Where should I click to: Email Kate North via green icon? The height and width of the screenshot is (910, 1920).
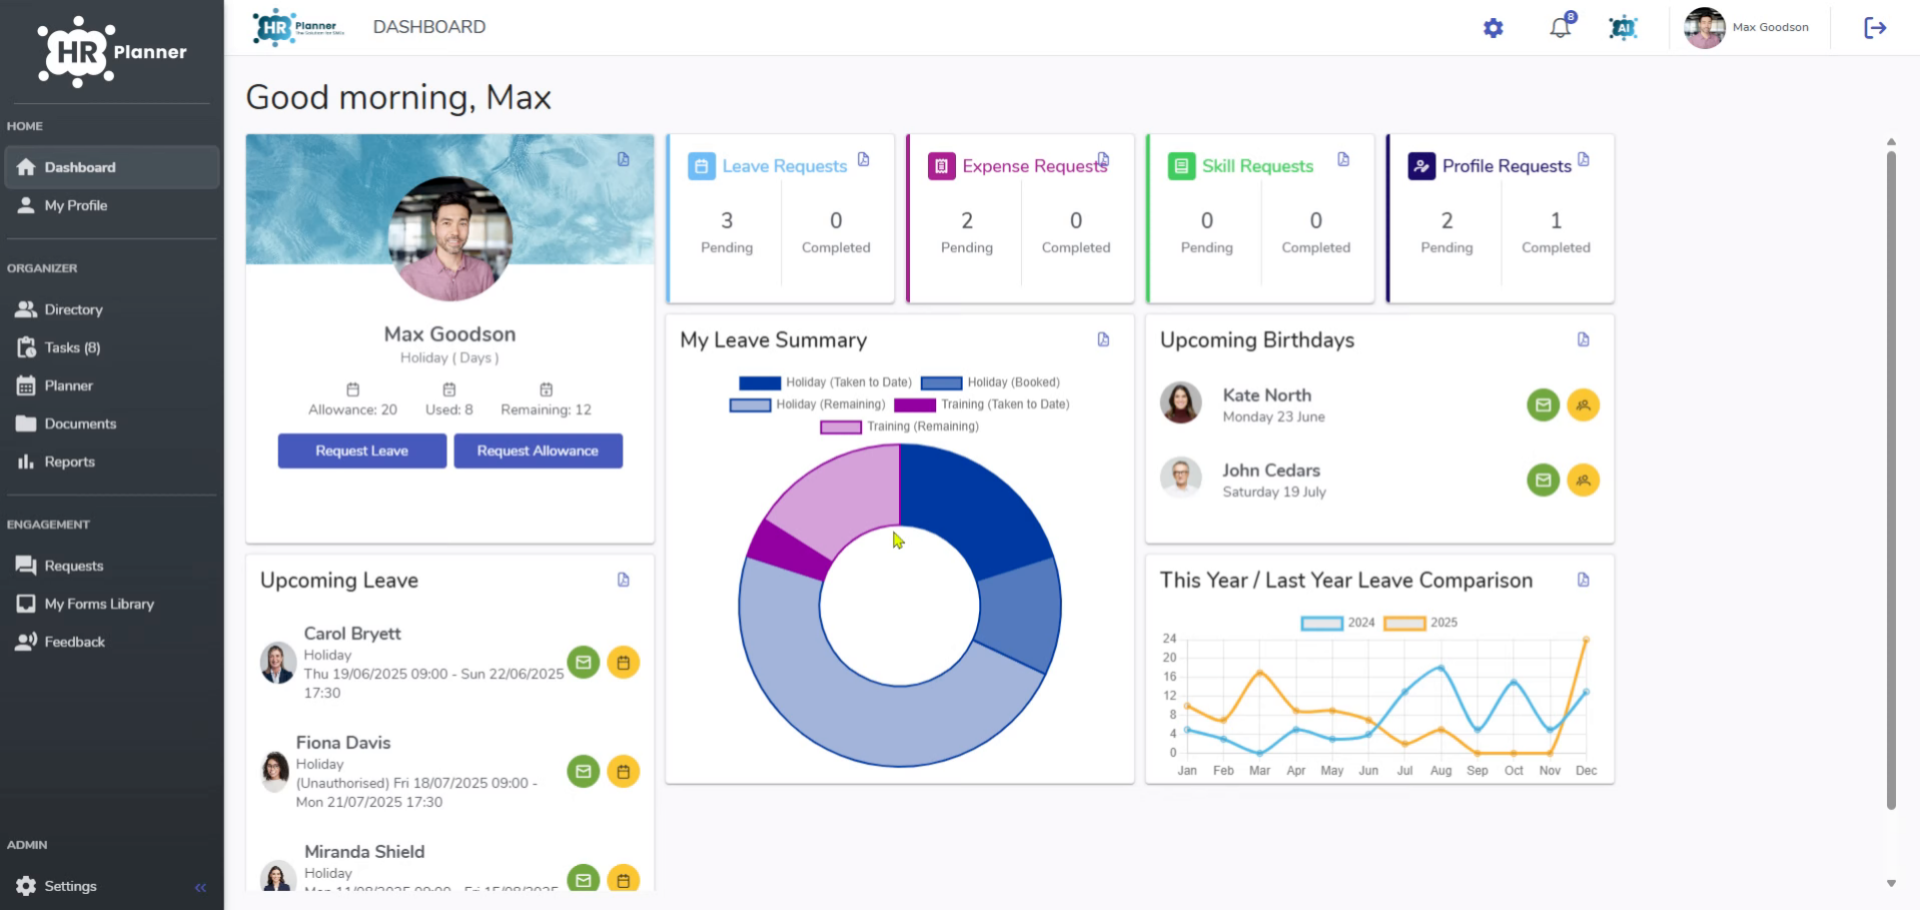tap(1543, 405)
